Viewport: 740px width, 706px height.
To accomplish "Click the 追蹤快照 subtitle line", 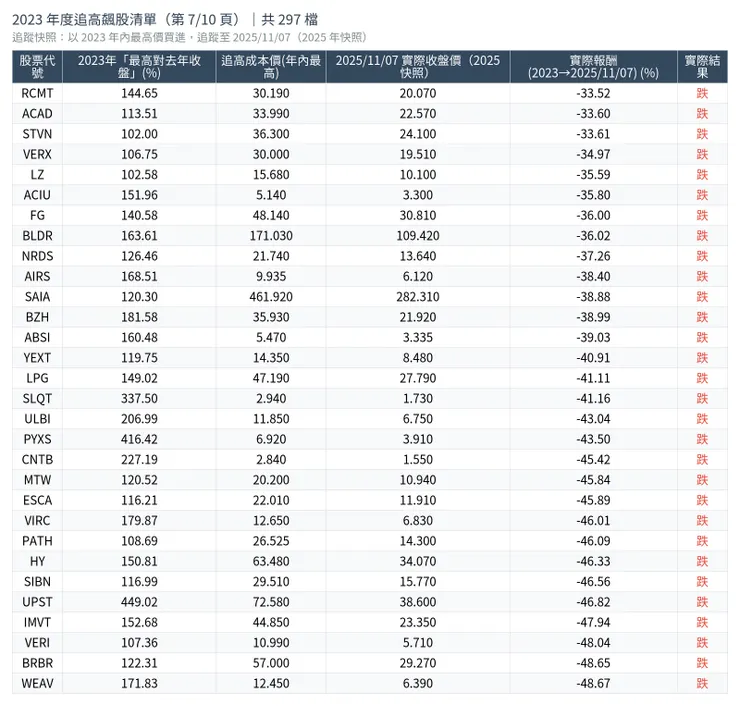I will pos(190,37).
